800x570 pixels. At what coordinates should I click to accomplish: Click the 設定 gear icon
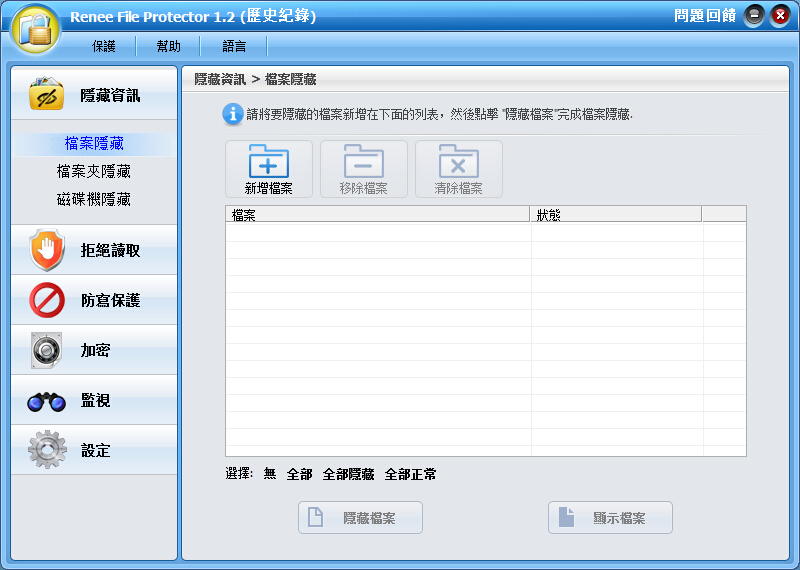point(47,450)
